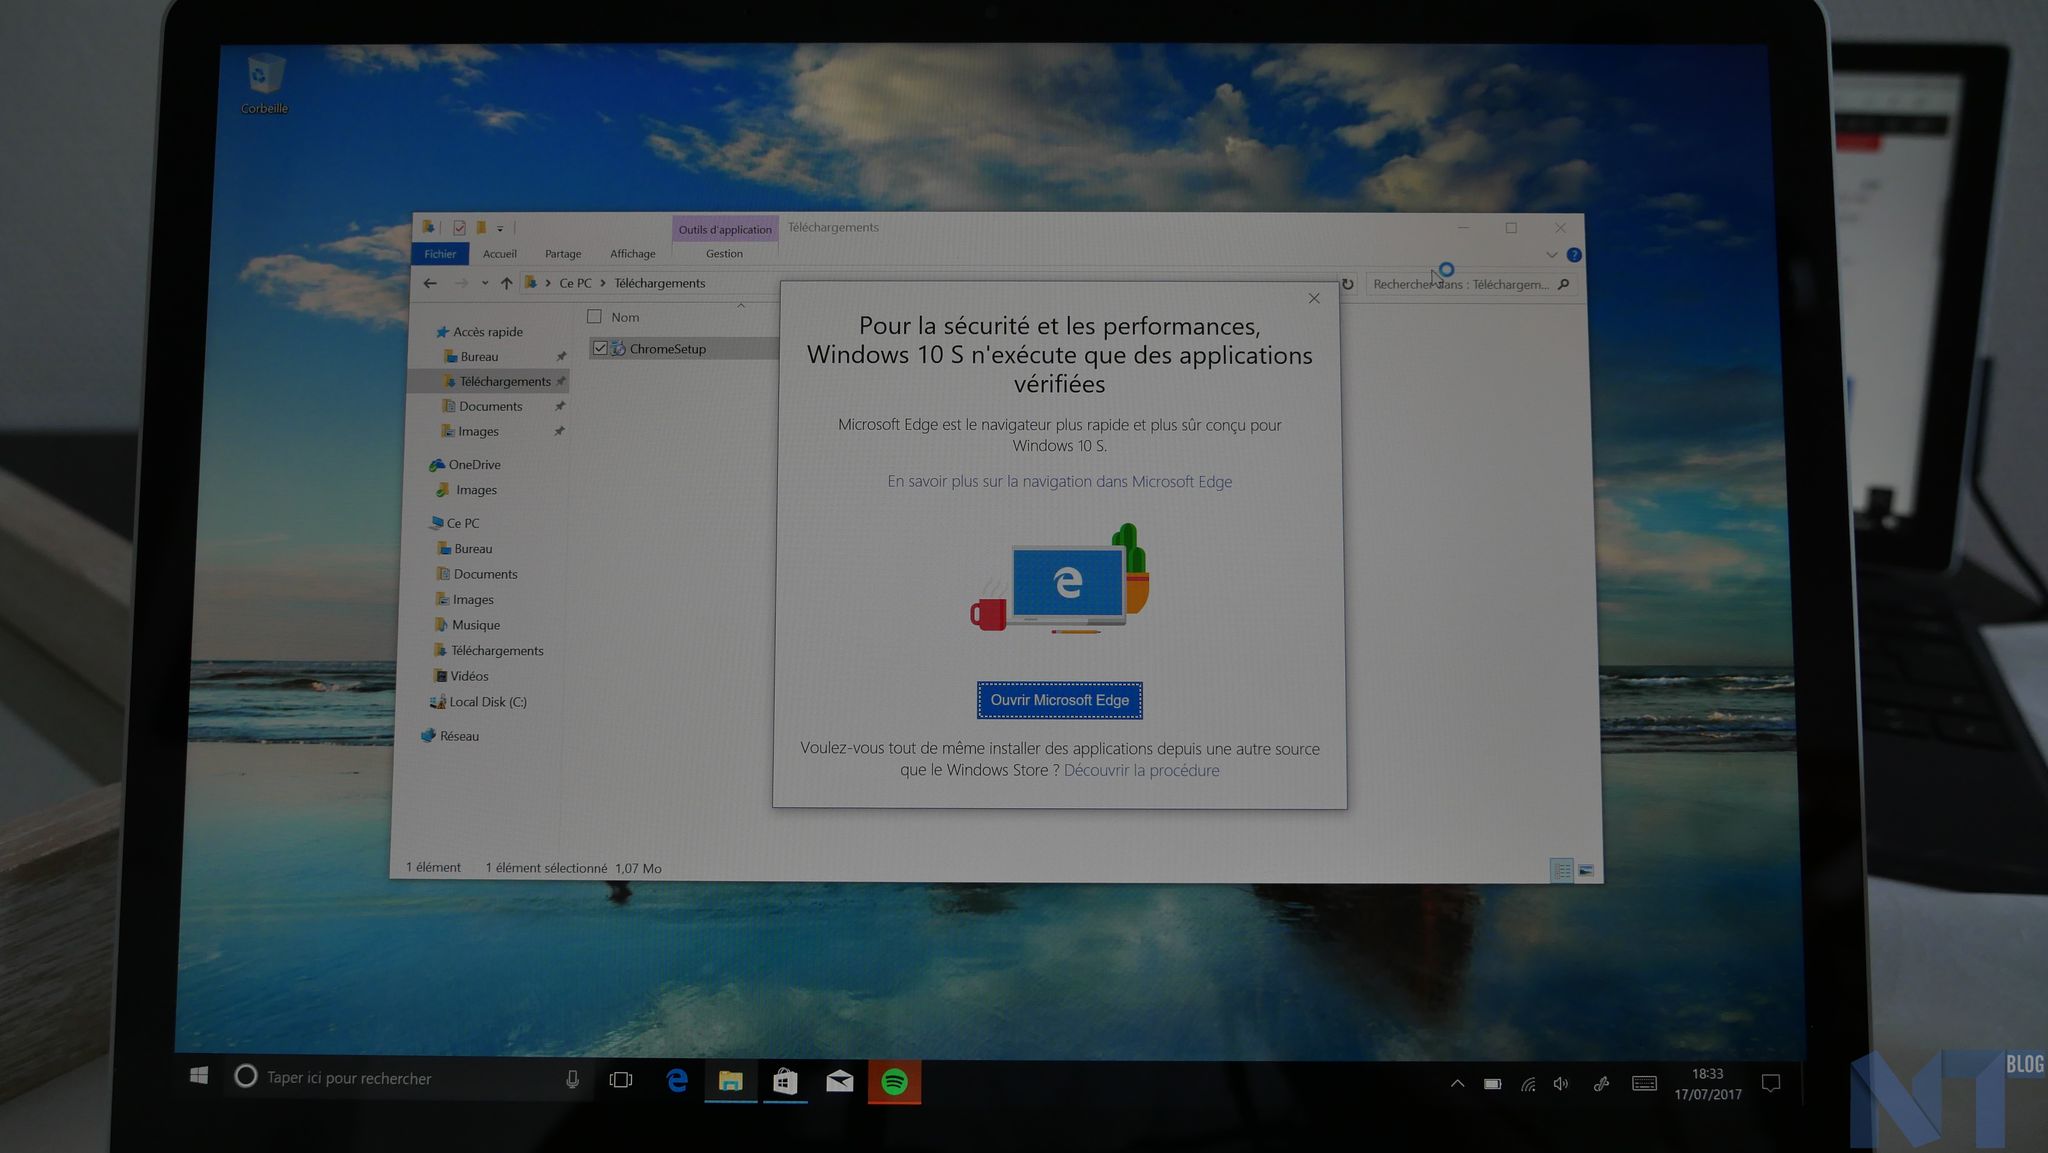2048x1153 pixels.
Task: Open Microsoft Edge from the taskbar
Action: pyautogui.click(x=677, y=1080)
